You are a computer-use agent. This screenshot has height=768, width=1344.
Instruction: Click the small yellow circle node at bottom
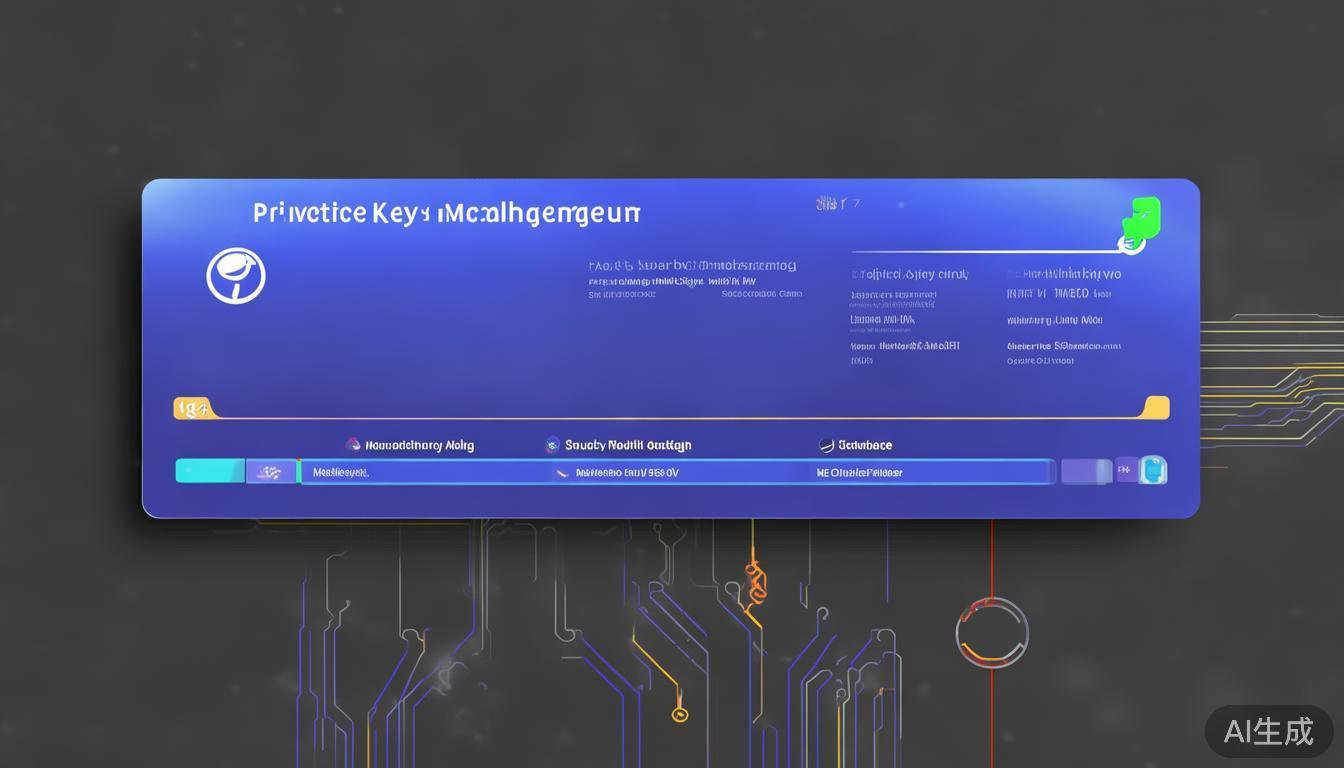point(680,714)
